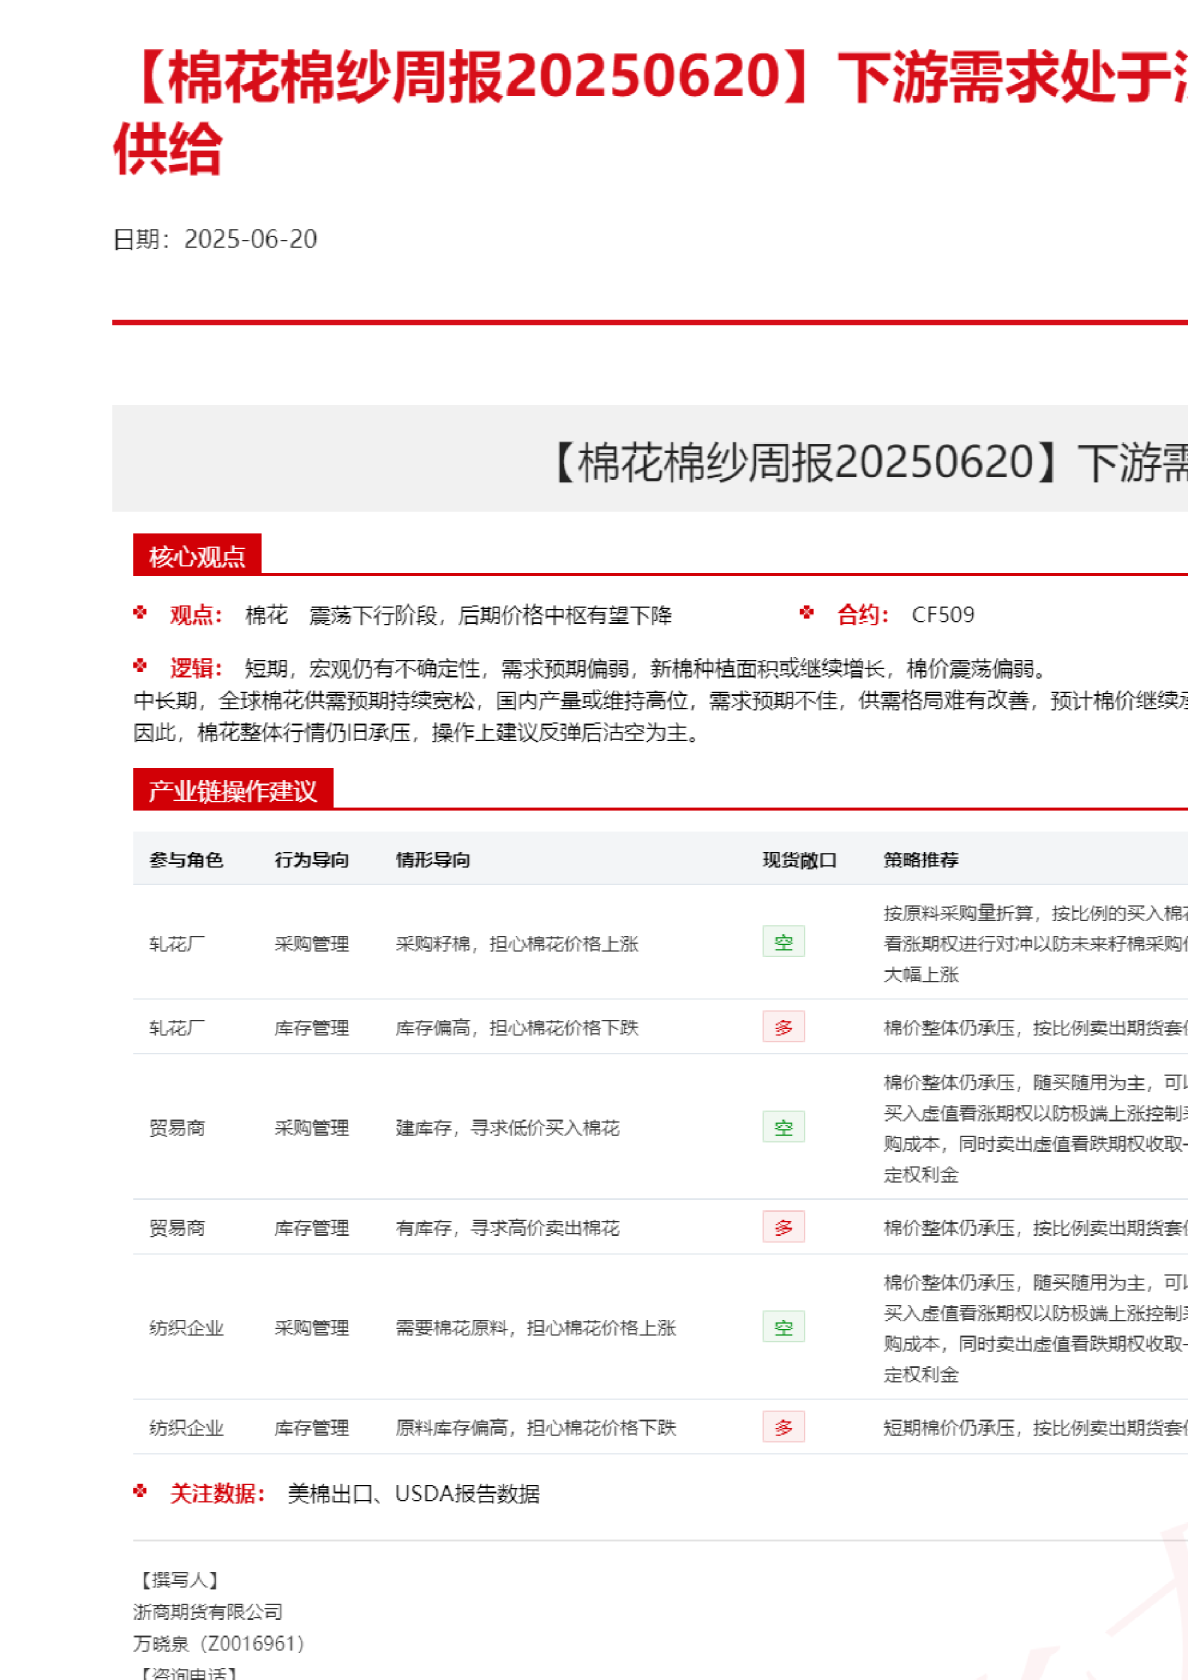Click the 现货敞口 column header

(799, 860)
